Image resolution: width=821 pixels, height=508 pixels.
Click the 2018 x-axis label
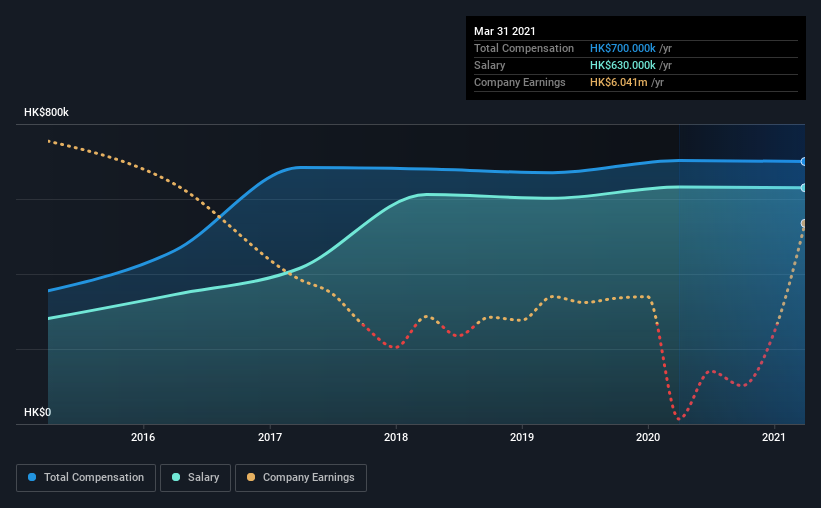(396, 437)
